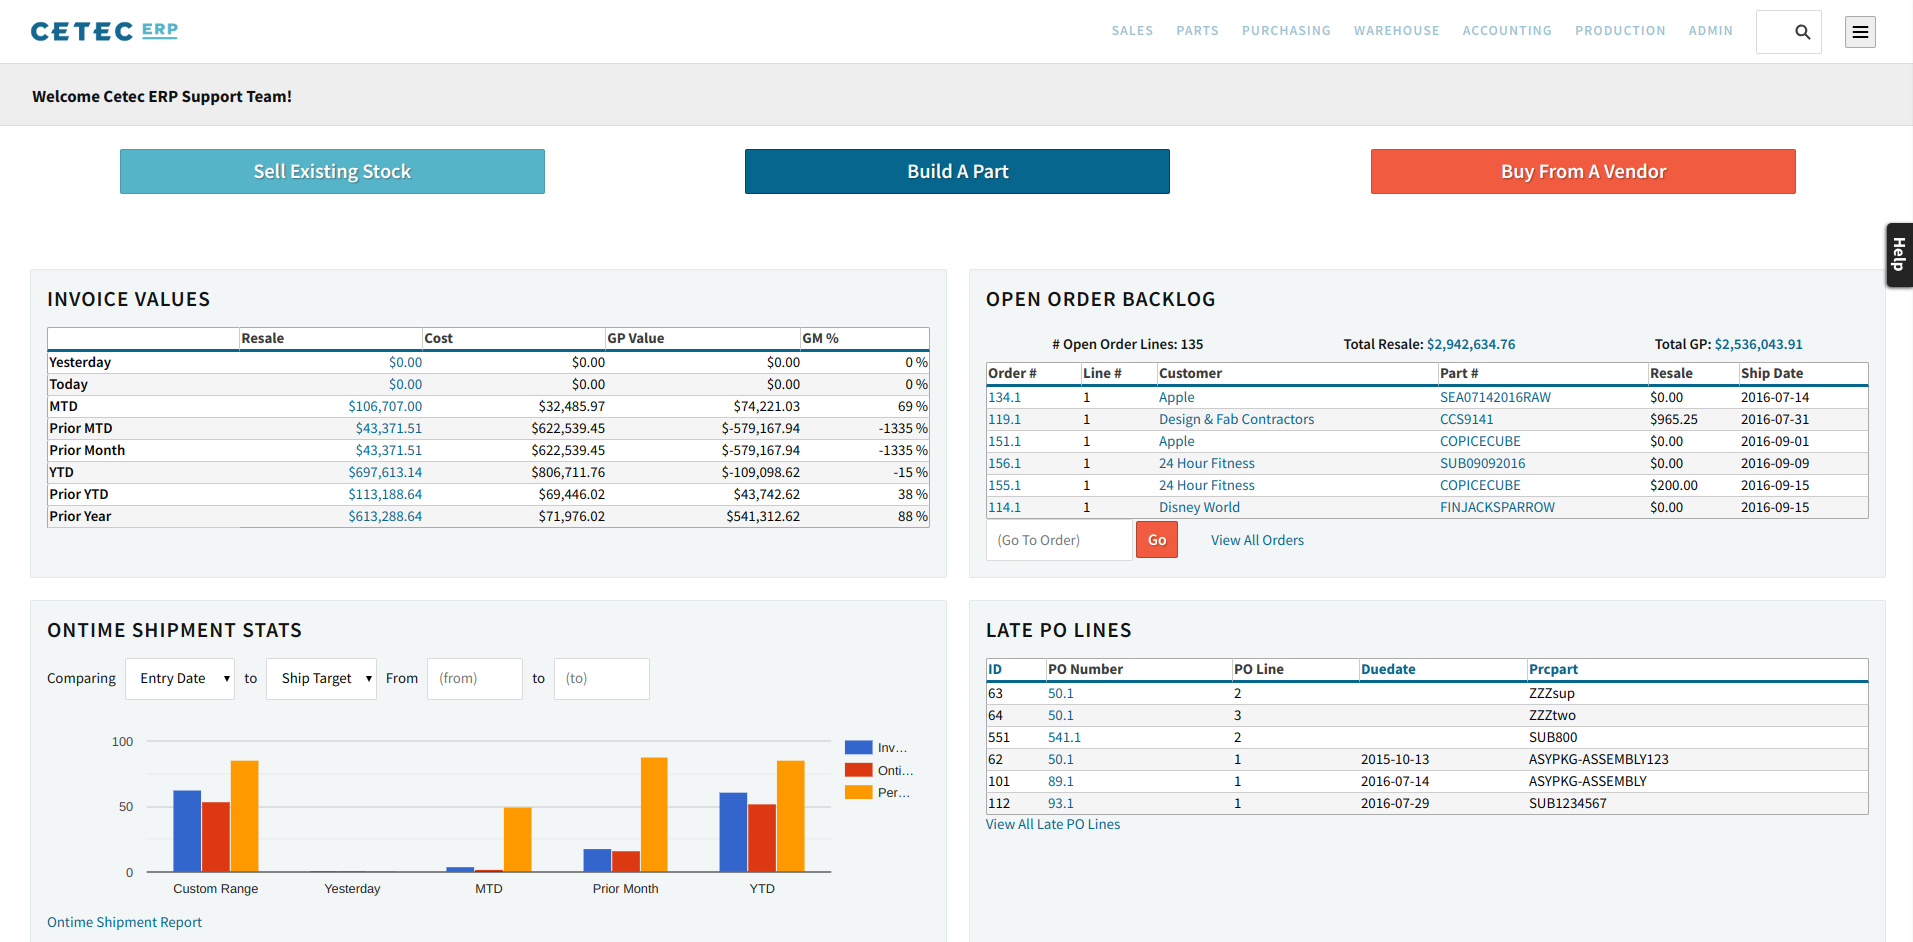Sort Late PO Lines by ID

pos(995,669)
